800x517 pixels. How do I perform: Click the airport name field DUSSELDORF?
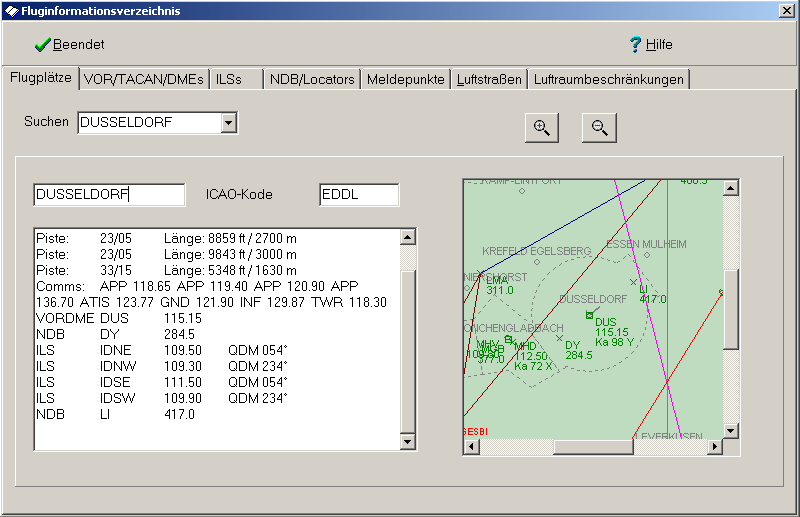pos(109,194)
